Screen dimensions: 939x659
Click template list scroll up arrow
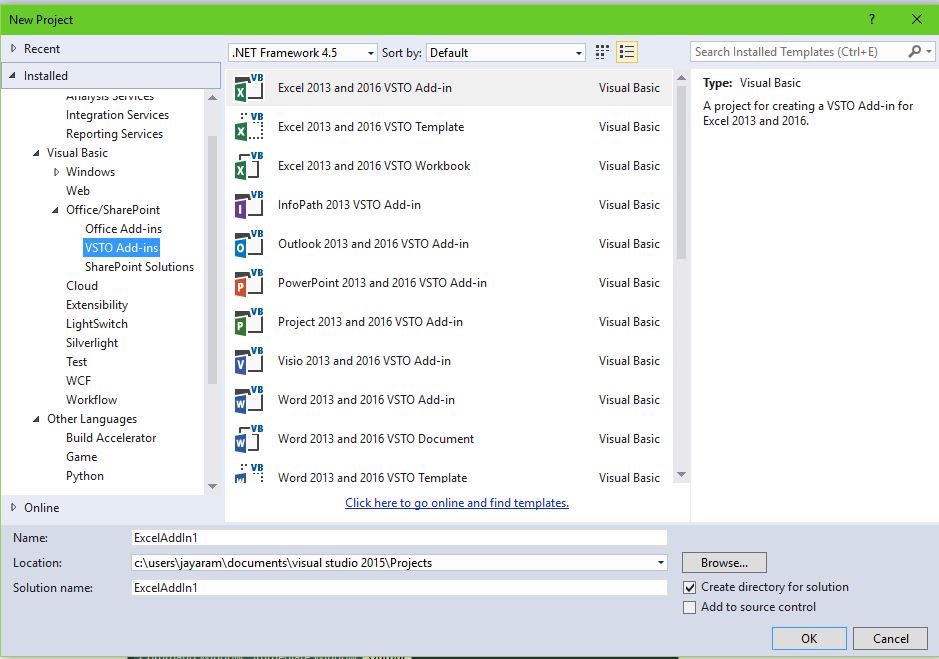pos(681,78)
